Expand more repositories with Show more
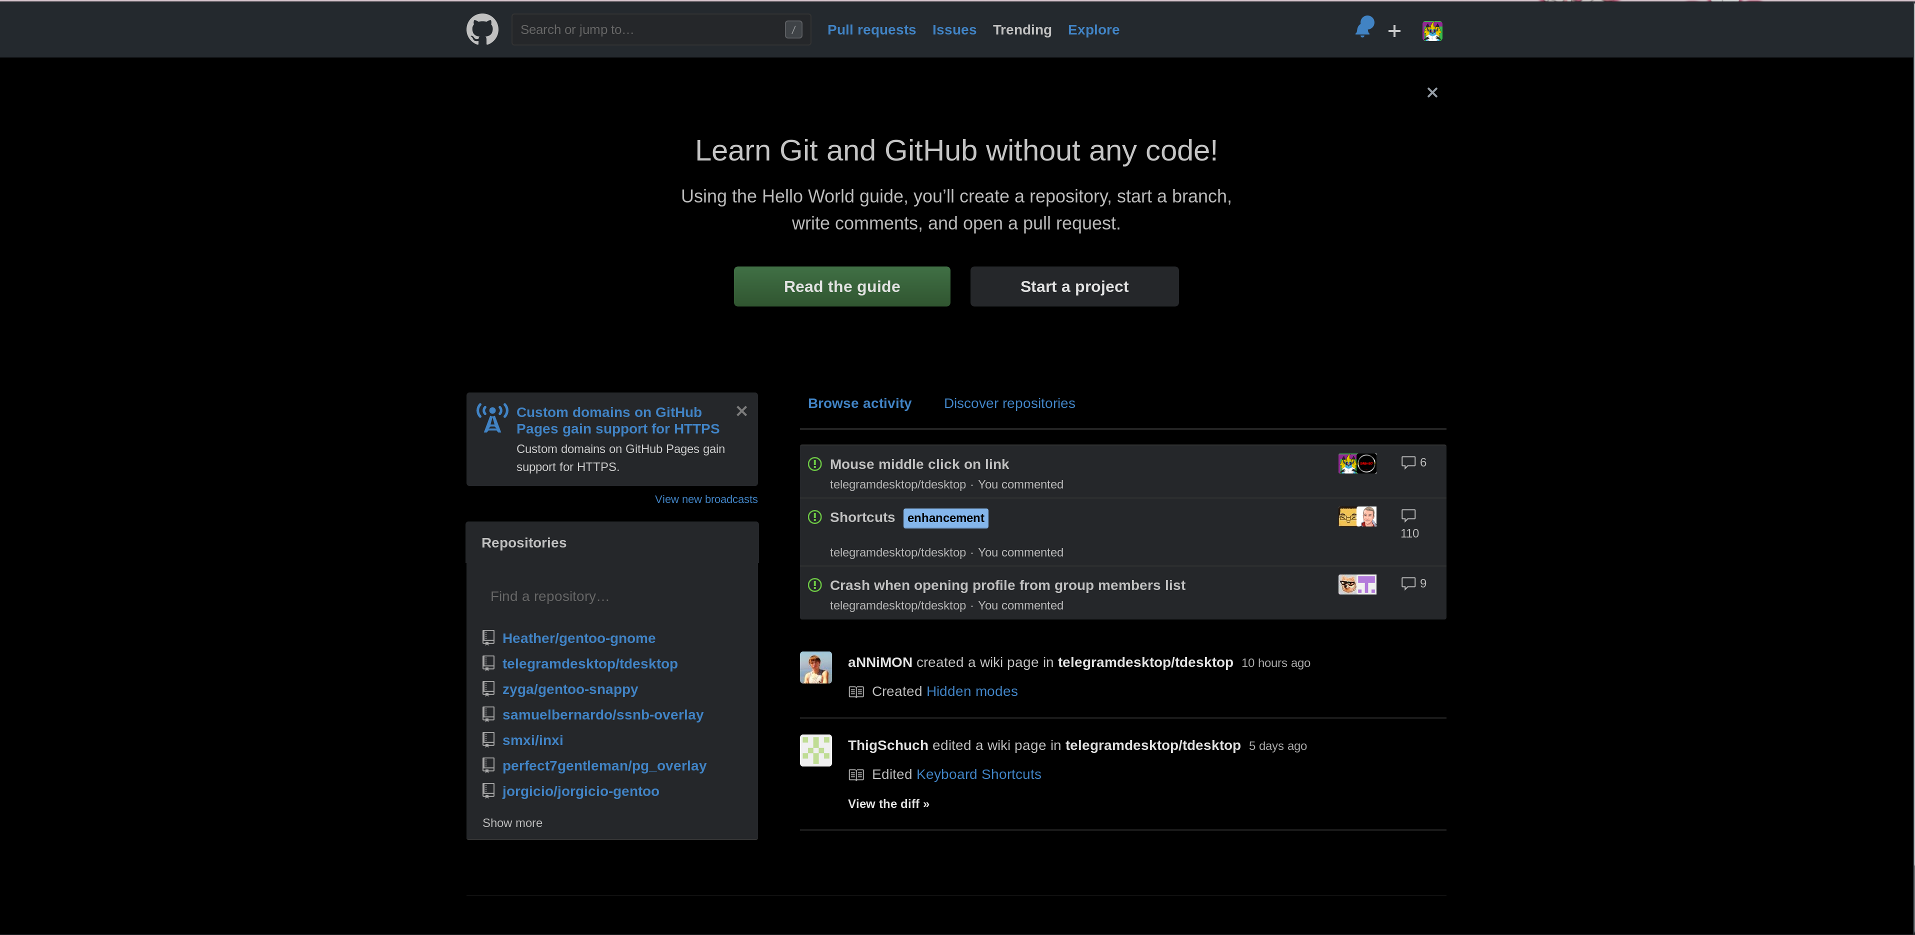Viewport: 1915px width, 935px height. (x=511, y=823)
